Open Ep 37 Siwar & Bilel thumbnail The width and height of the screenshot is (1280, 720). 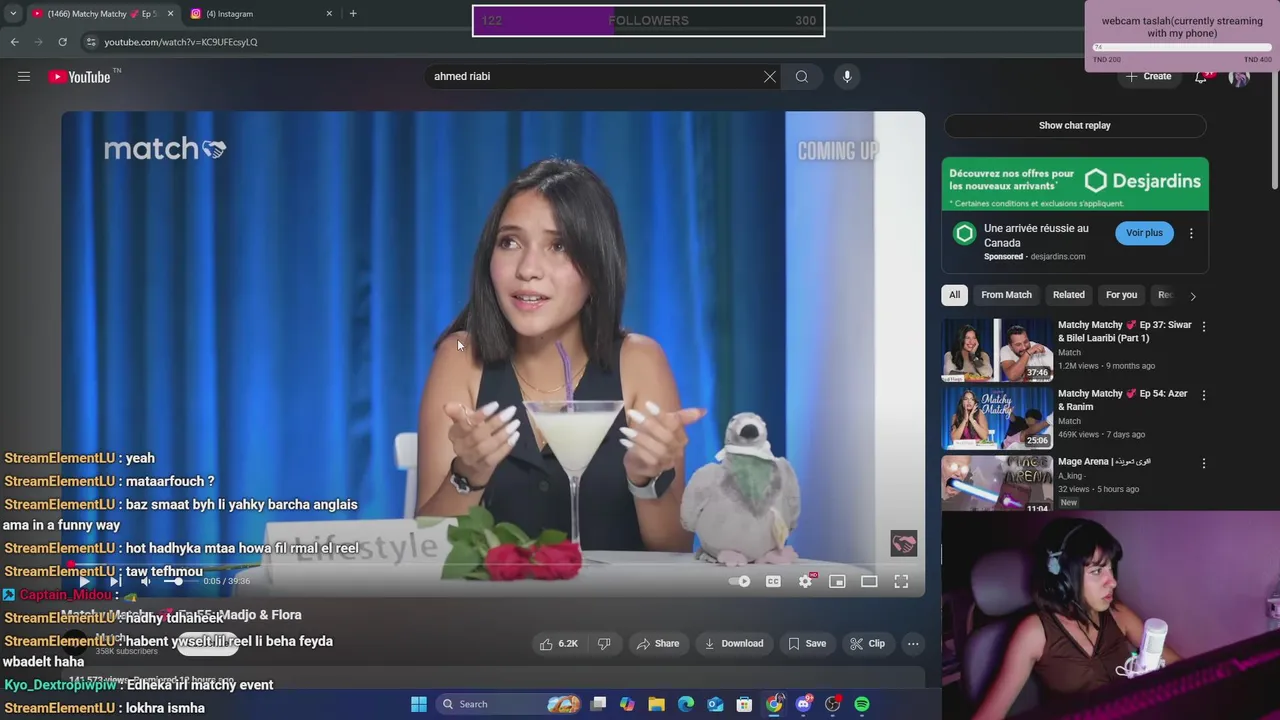tap(998, 350)
